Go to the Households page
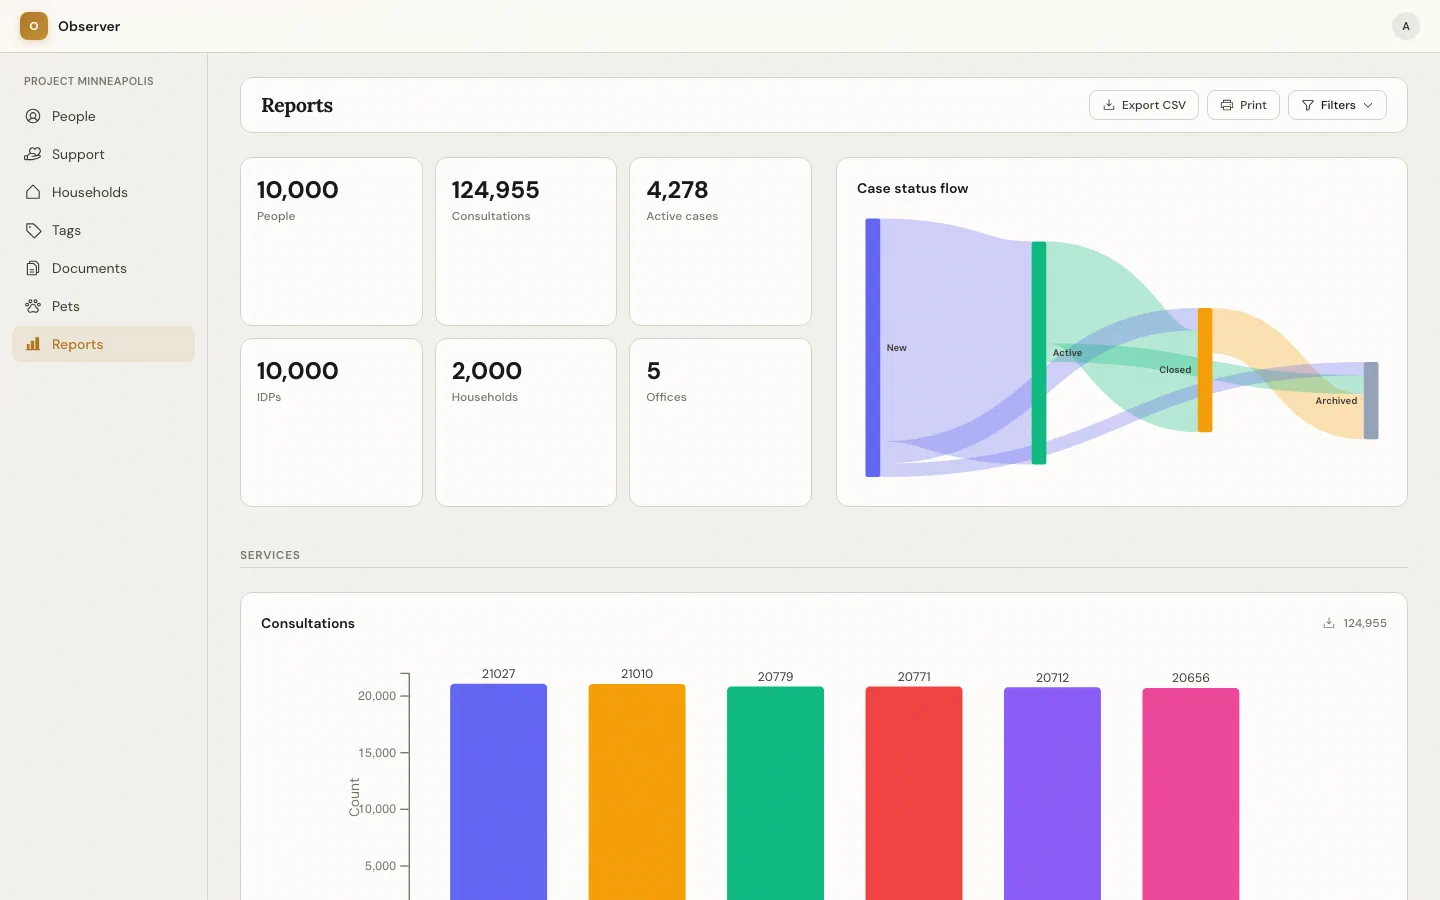This screenshot has width=1440, height=900. (90, 192)
